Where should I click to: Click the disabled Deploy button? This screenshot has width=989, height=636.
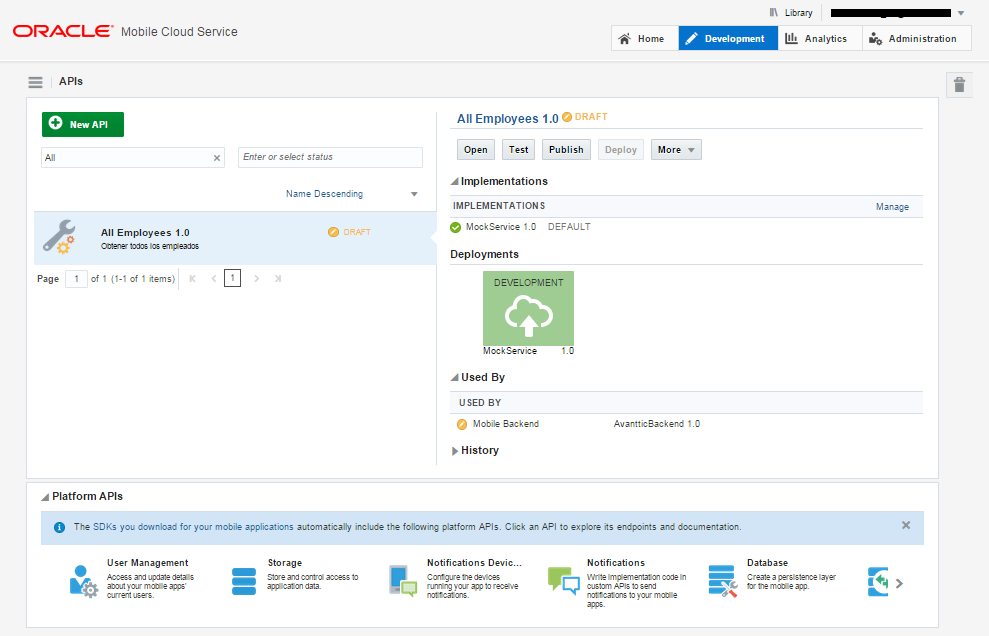[621, 150]
